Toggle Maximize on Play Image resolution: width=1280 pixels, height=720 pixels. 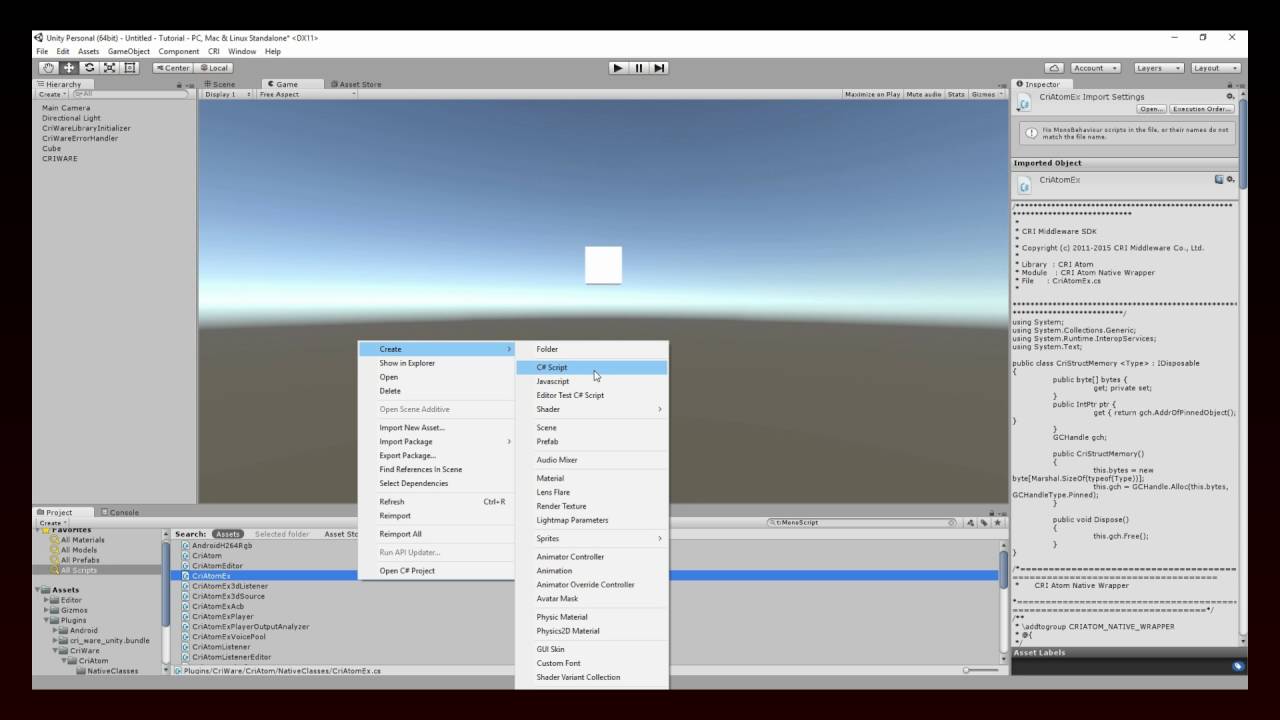(x=872, y=94)
